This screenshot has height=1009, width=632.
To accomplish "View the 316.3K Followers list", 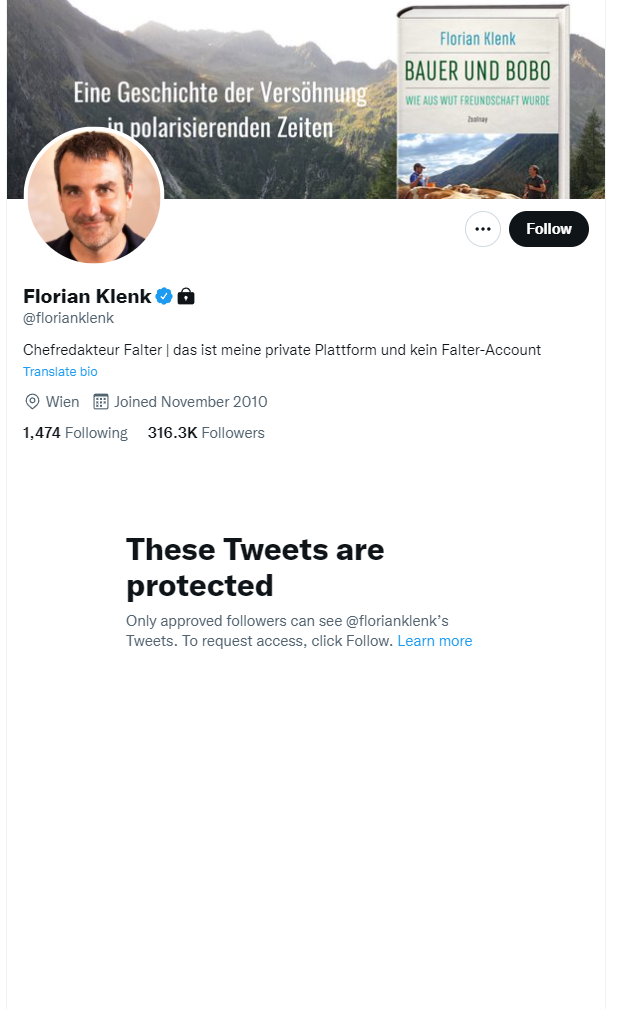I will point(206,432).
